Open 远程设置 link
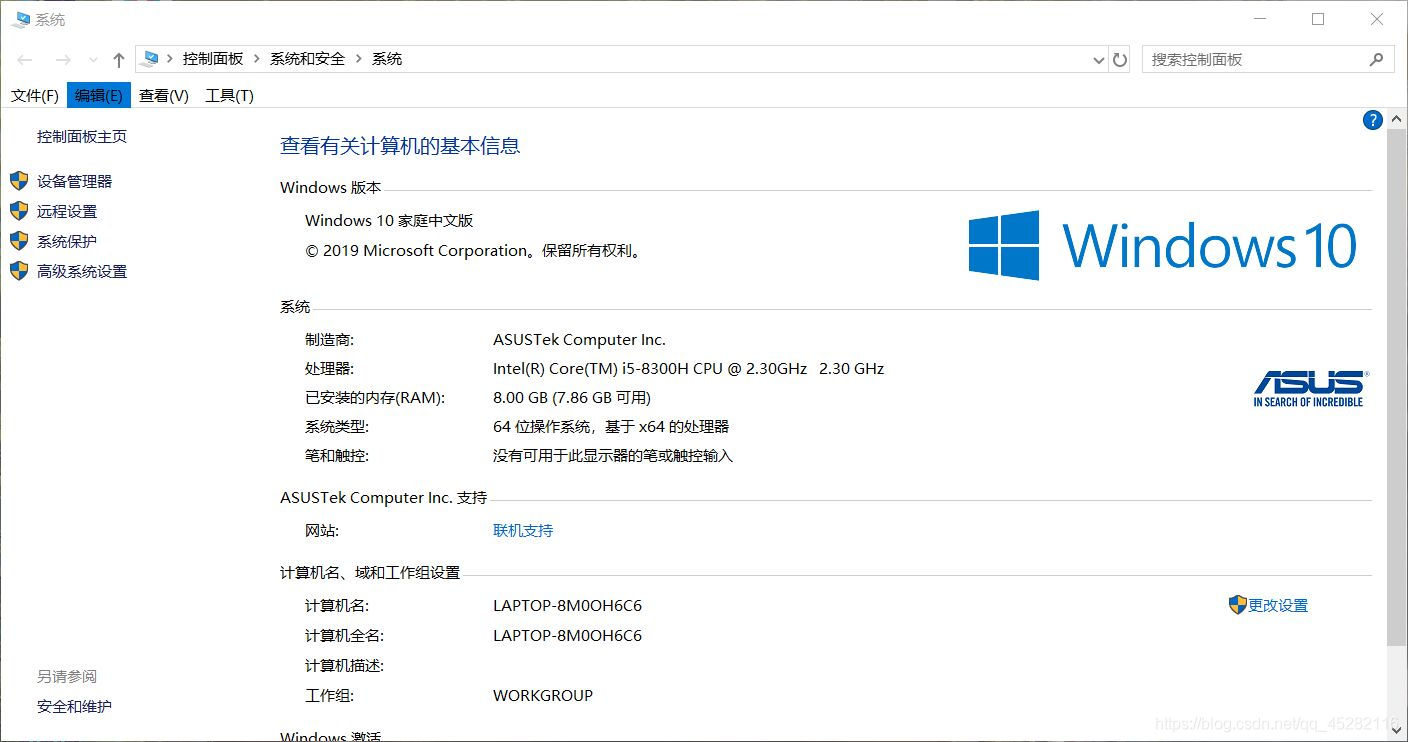The height and width of the screenshot is (742, 1408). click(x=67, y=211)
